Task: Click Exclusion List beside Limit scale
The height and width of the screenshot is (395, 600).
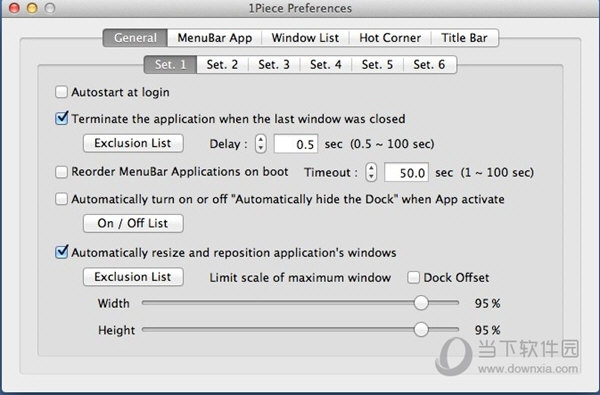Action: pos(133,277)
